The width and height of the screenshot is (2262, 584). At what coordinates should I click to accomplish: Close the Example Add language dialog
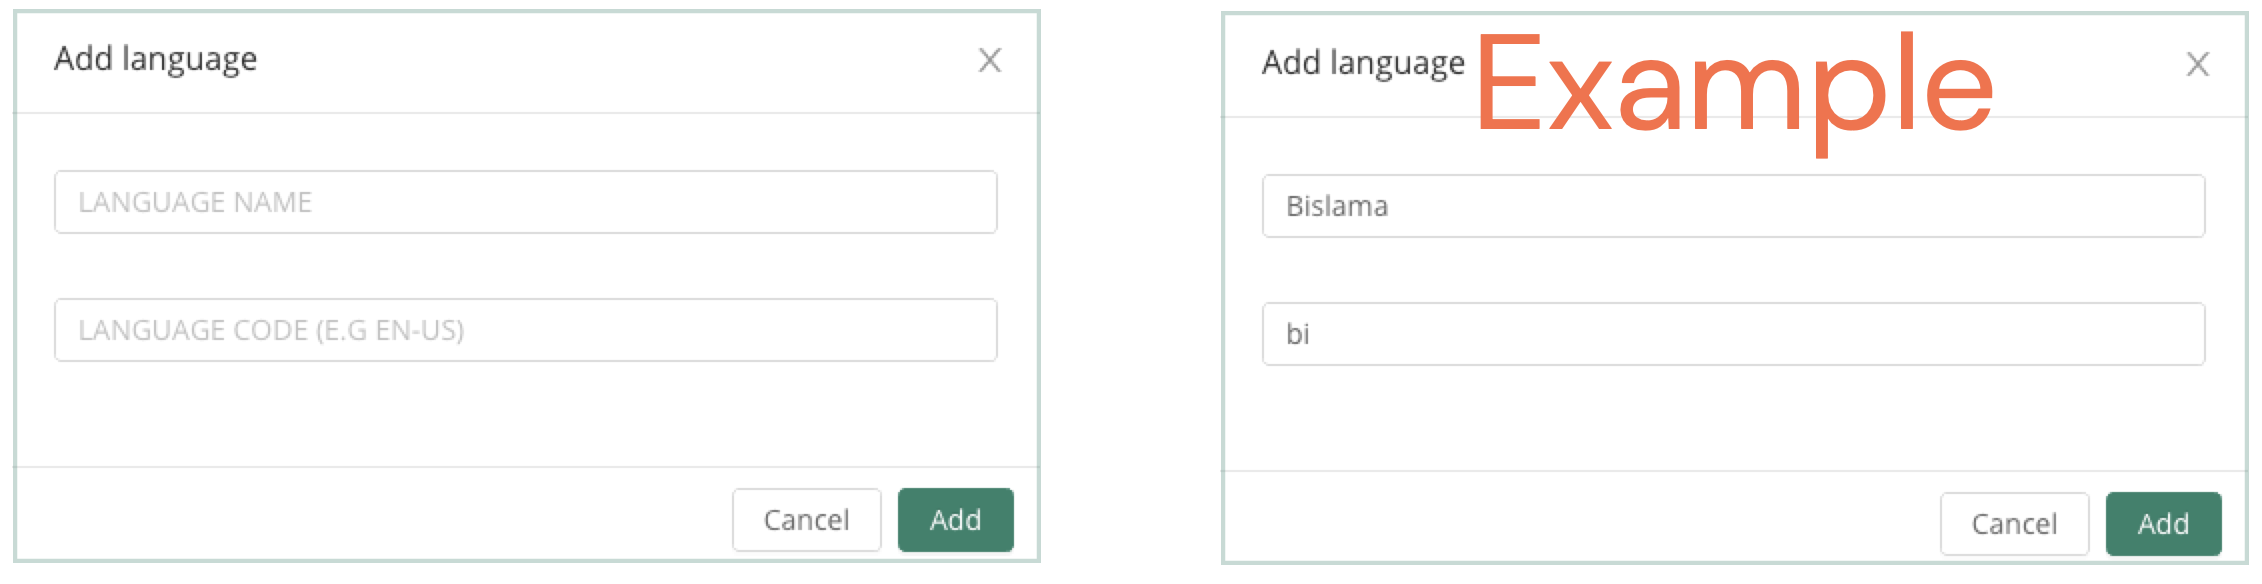point(2197,64)
